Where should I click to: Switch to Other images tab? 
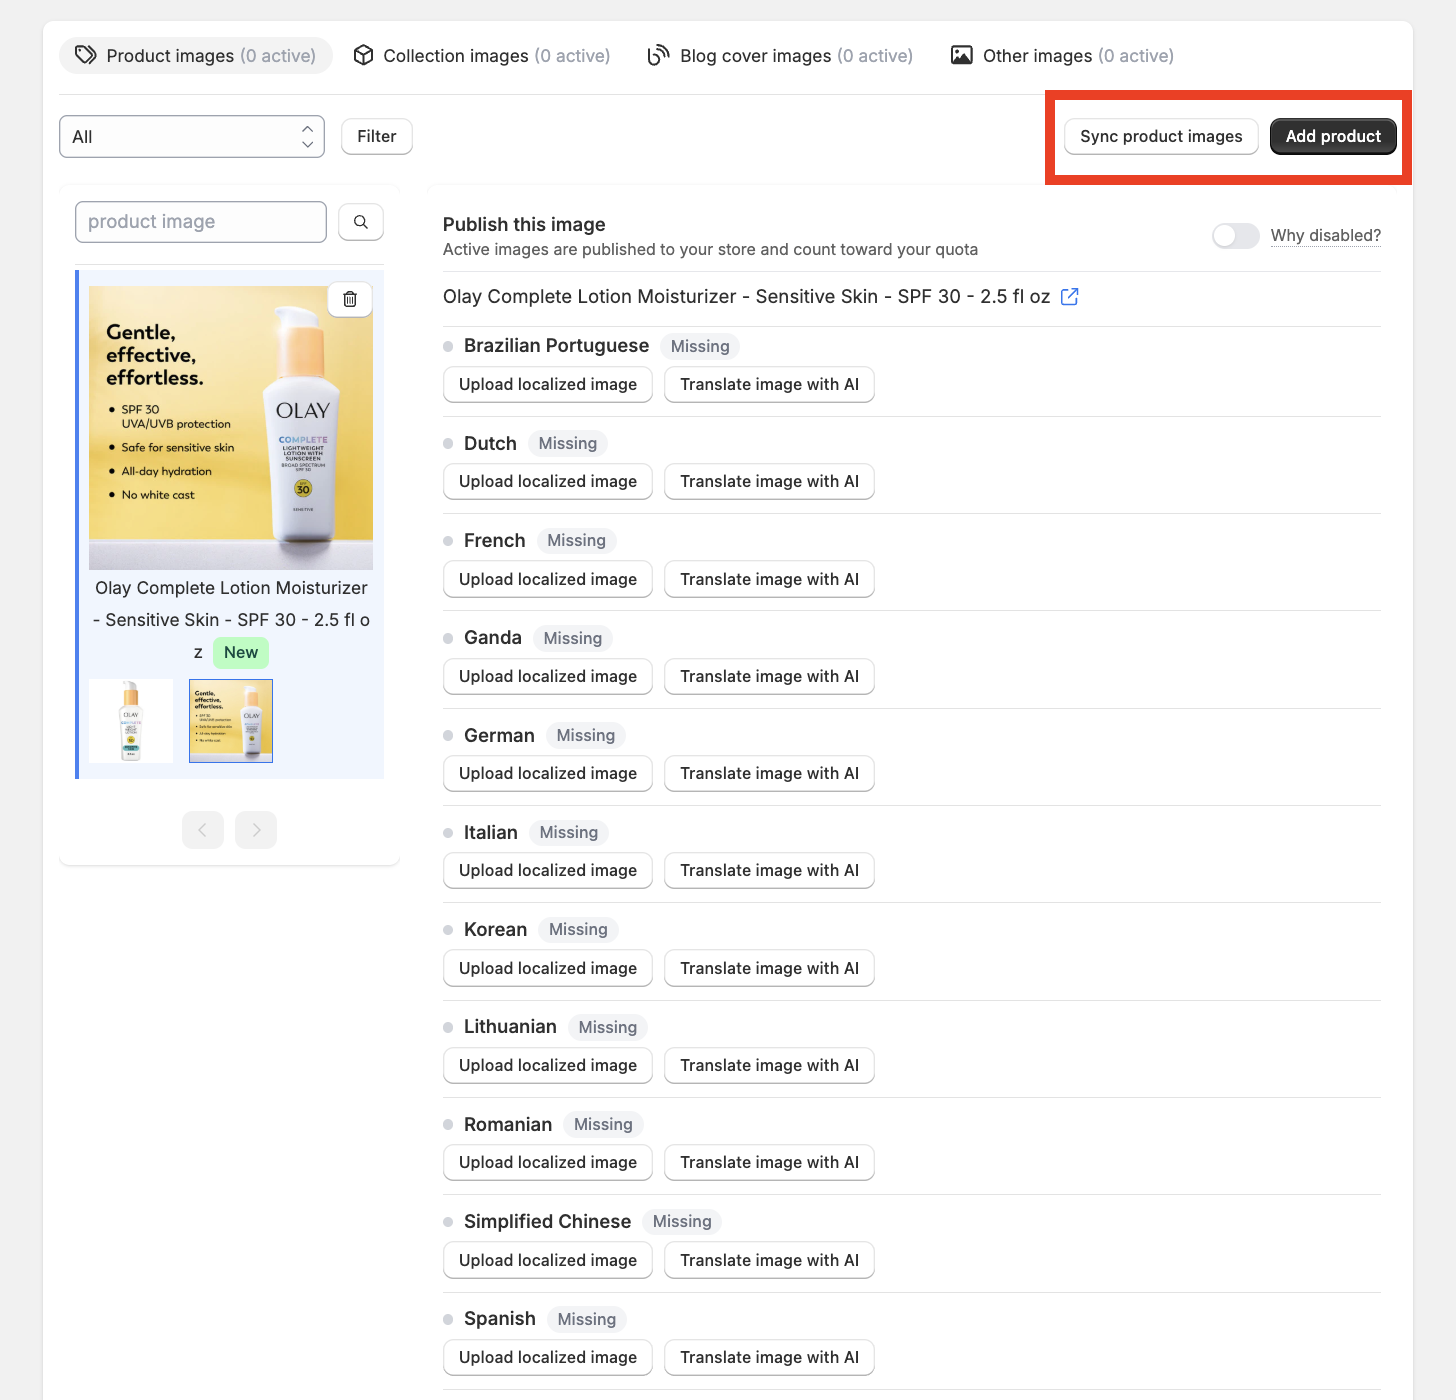pos(1062,56)
